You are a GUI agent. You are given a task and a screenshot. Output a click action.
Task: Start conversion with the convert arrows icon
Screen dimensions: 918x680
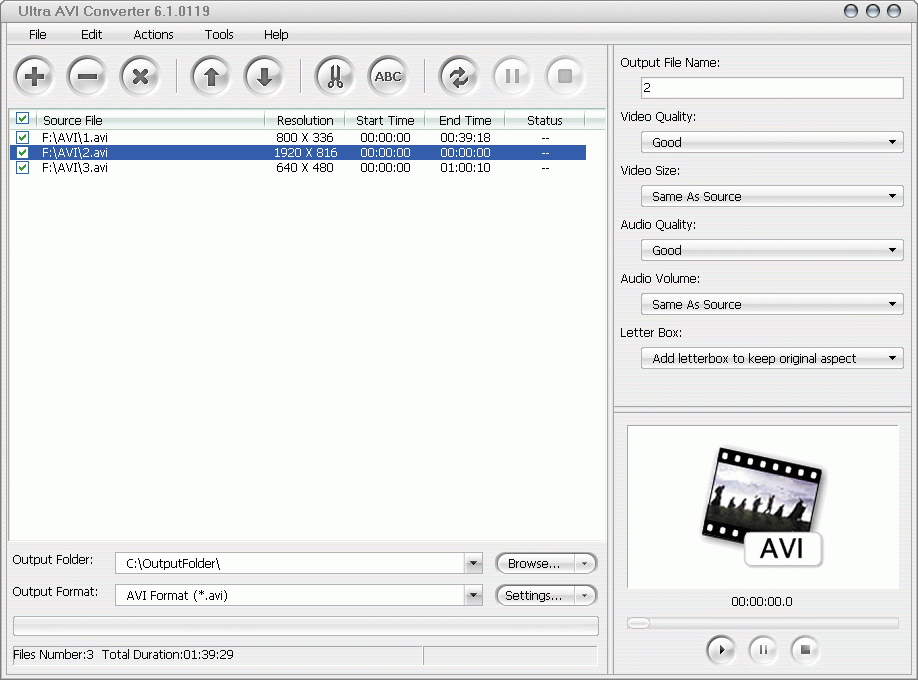(x=458, y=76)
